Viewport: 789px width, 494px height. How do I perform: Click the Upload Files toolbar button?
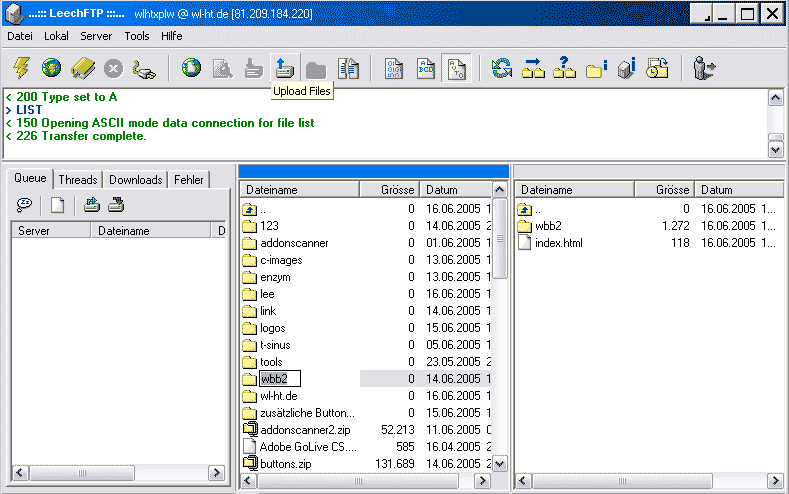click(285, 68)
